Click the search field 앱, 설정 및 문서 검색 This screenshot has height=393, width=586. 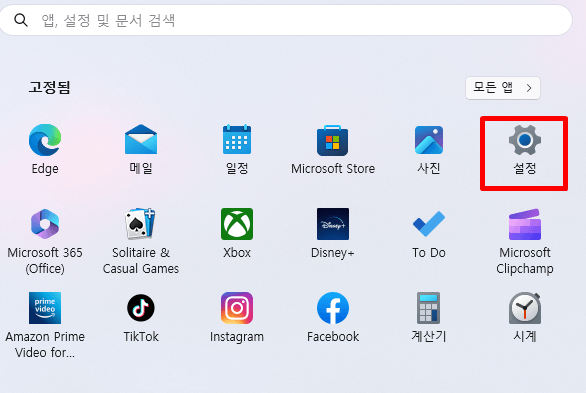pyautogui.click(x=286, y=20)
